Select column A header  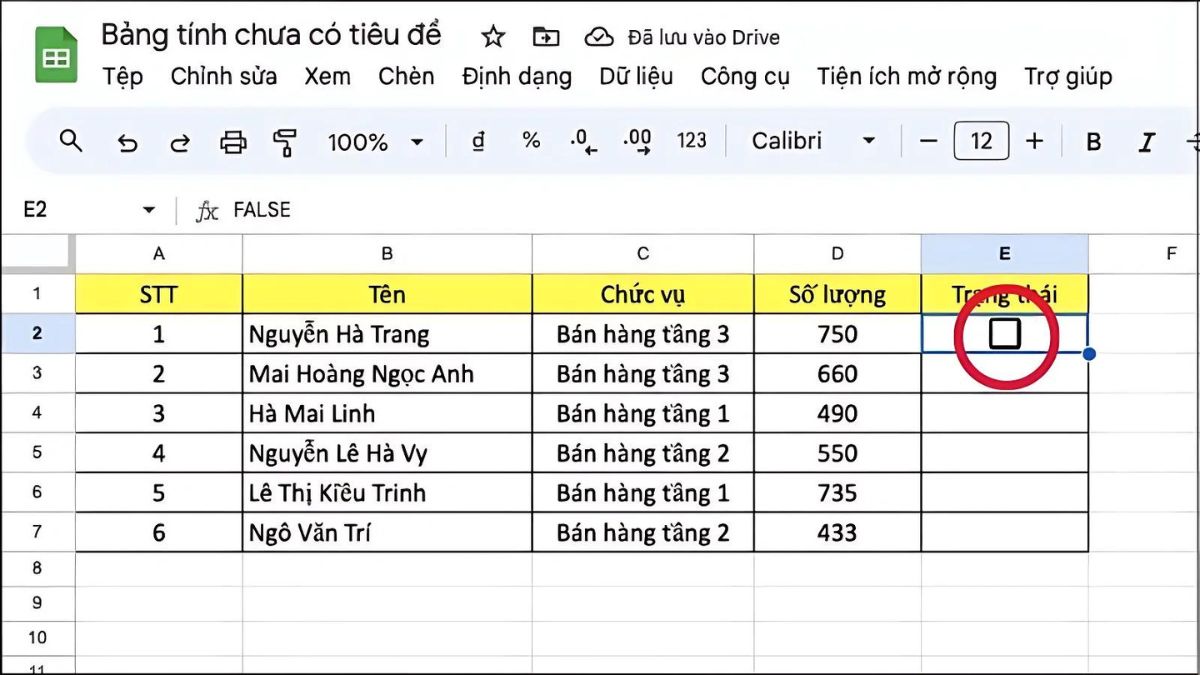pyautogui.click(x=159, y=254)
